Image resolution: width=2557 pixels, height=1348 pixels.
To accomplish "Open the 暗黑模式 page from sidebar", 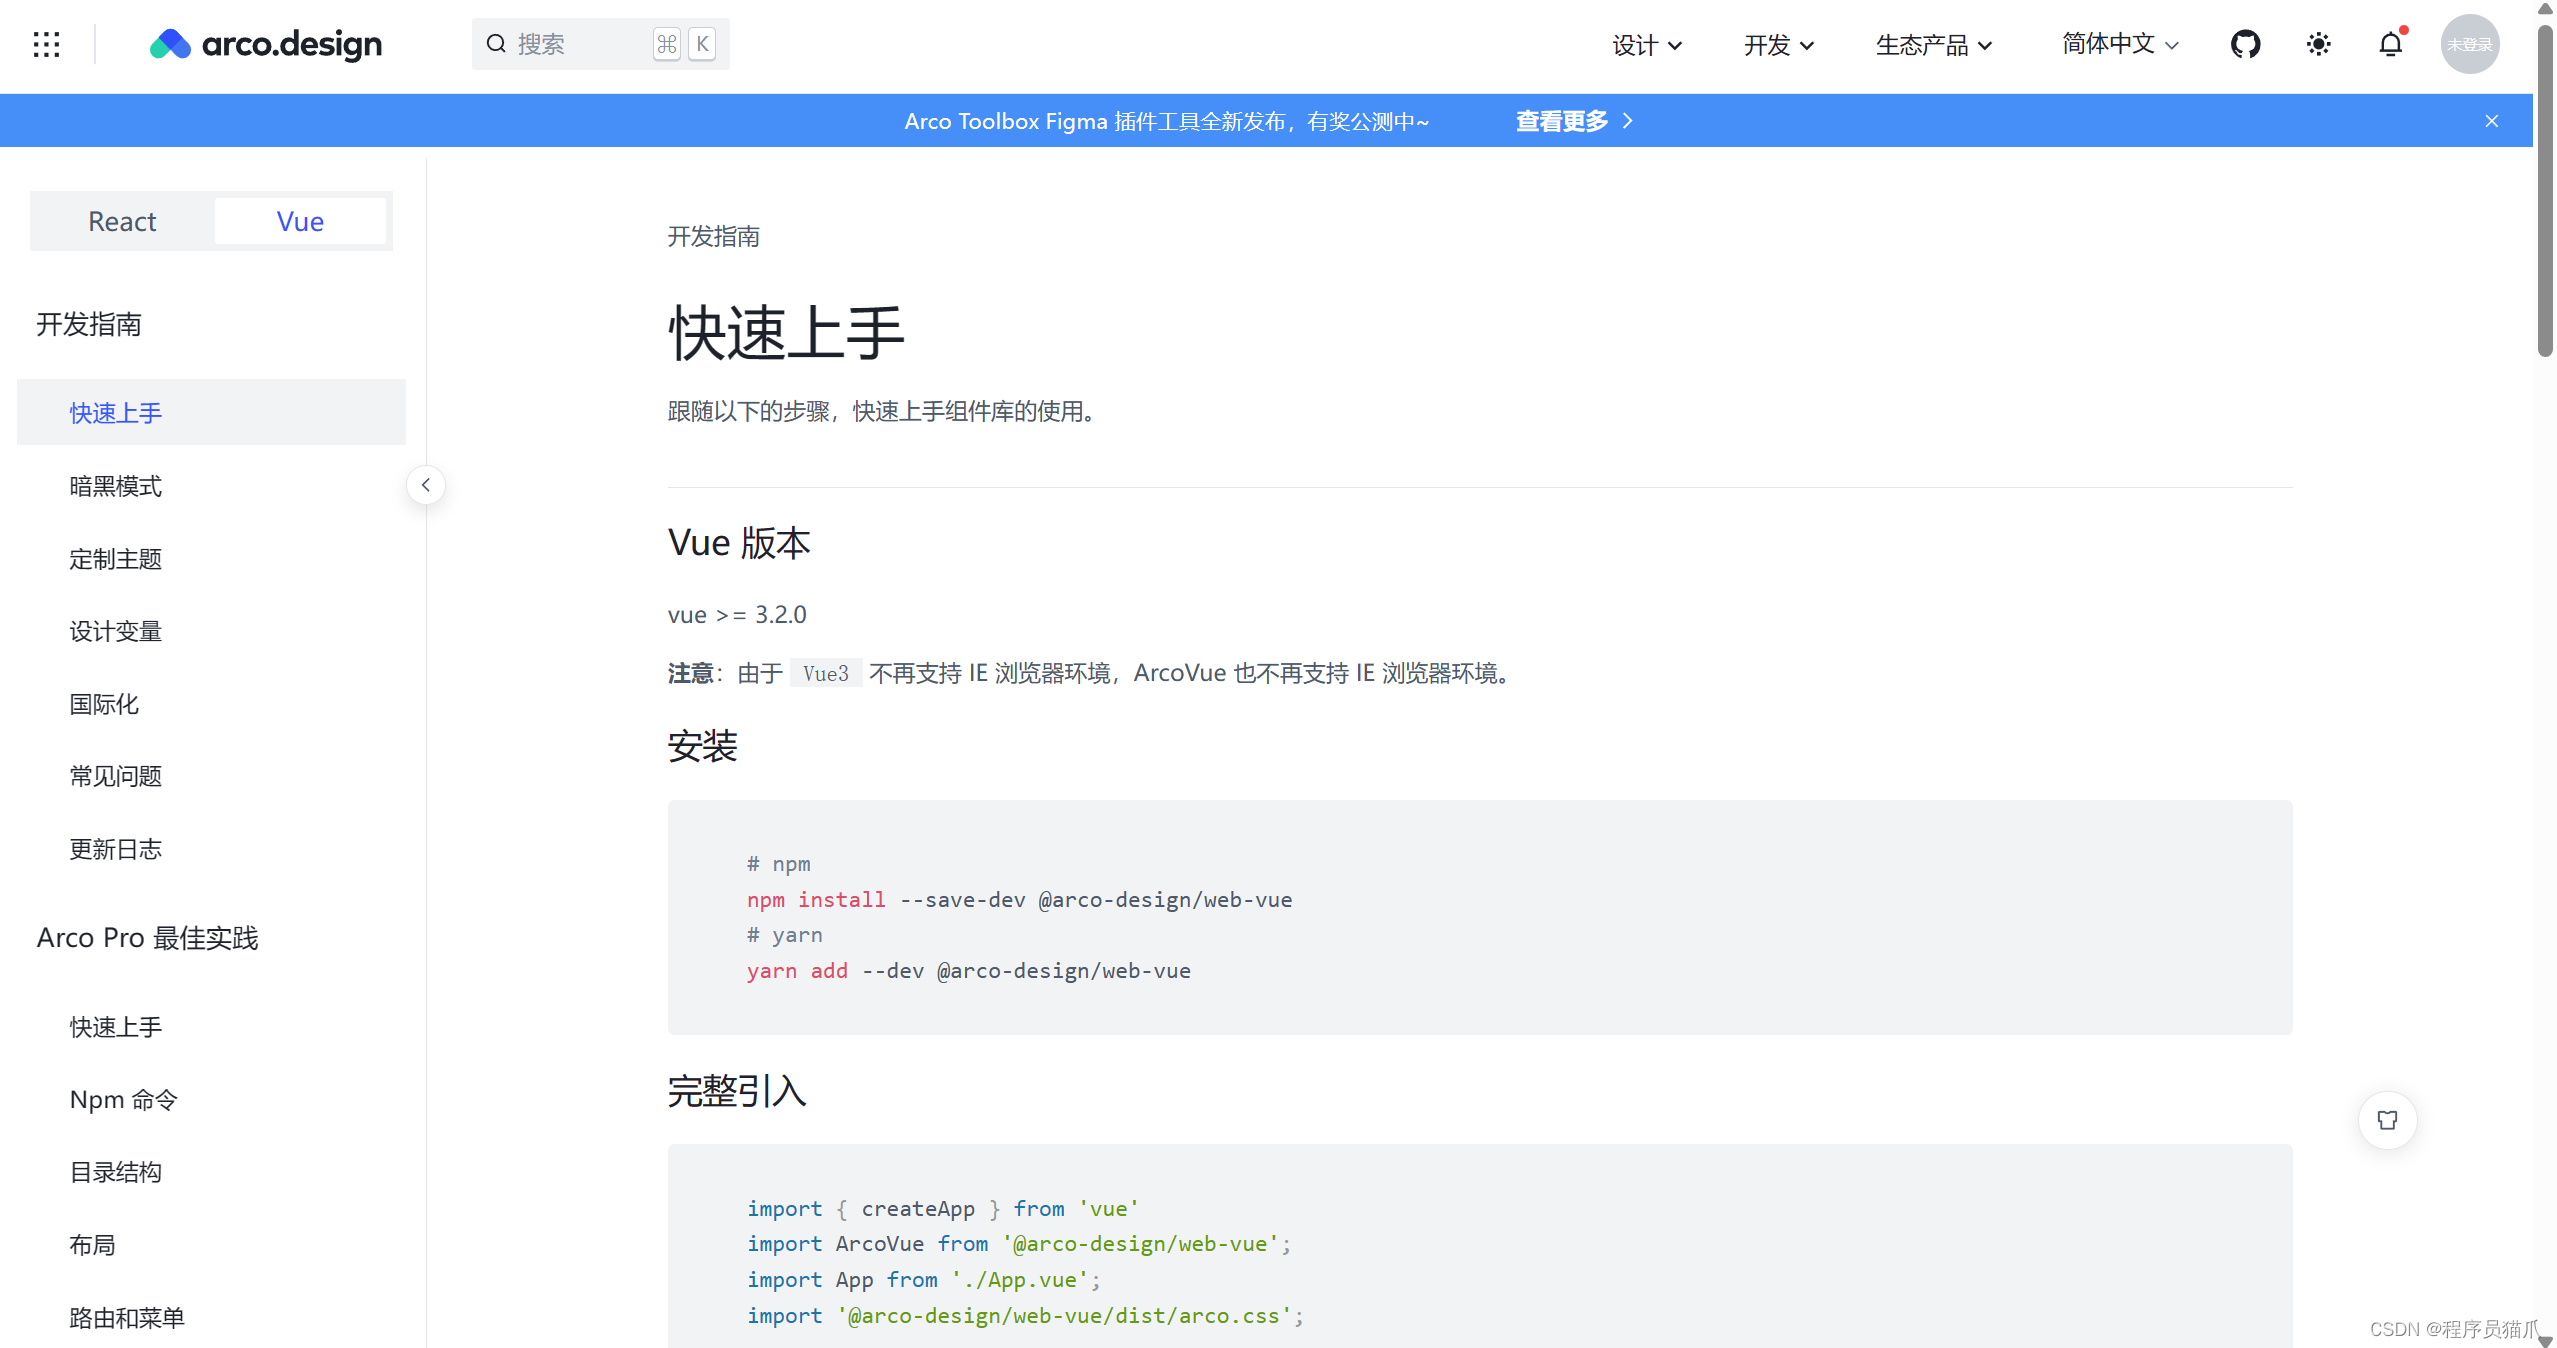I will tap(116, 486).
